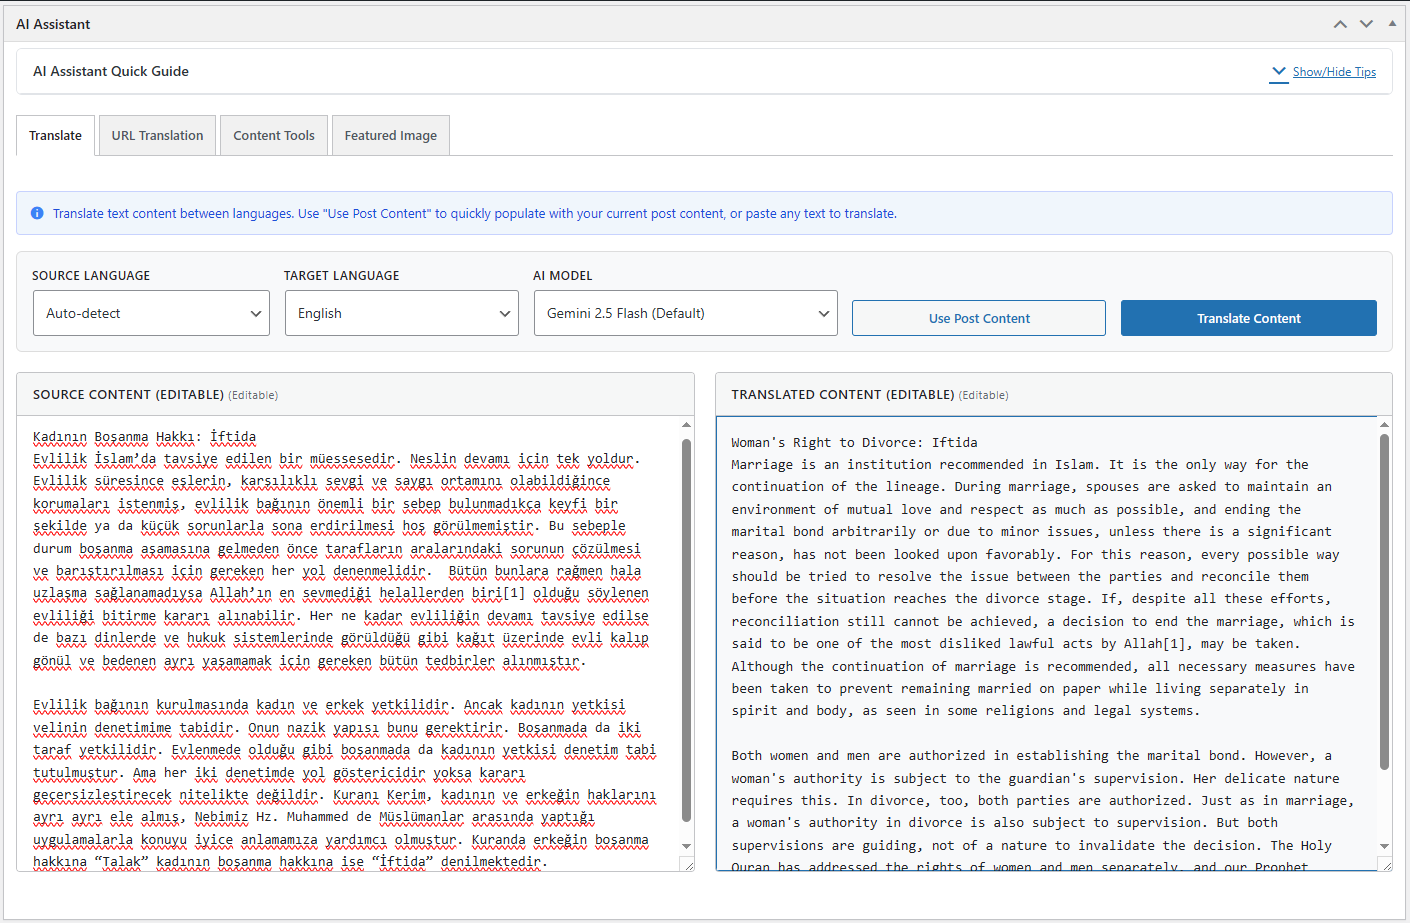
Task: Open the Source Language Auto-detect dropdown
Action: point(151,313)
